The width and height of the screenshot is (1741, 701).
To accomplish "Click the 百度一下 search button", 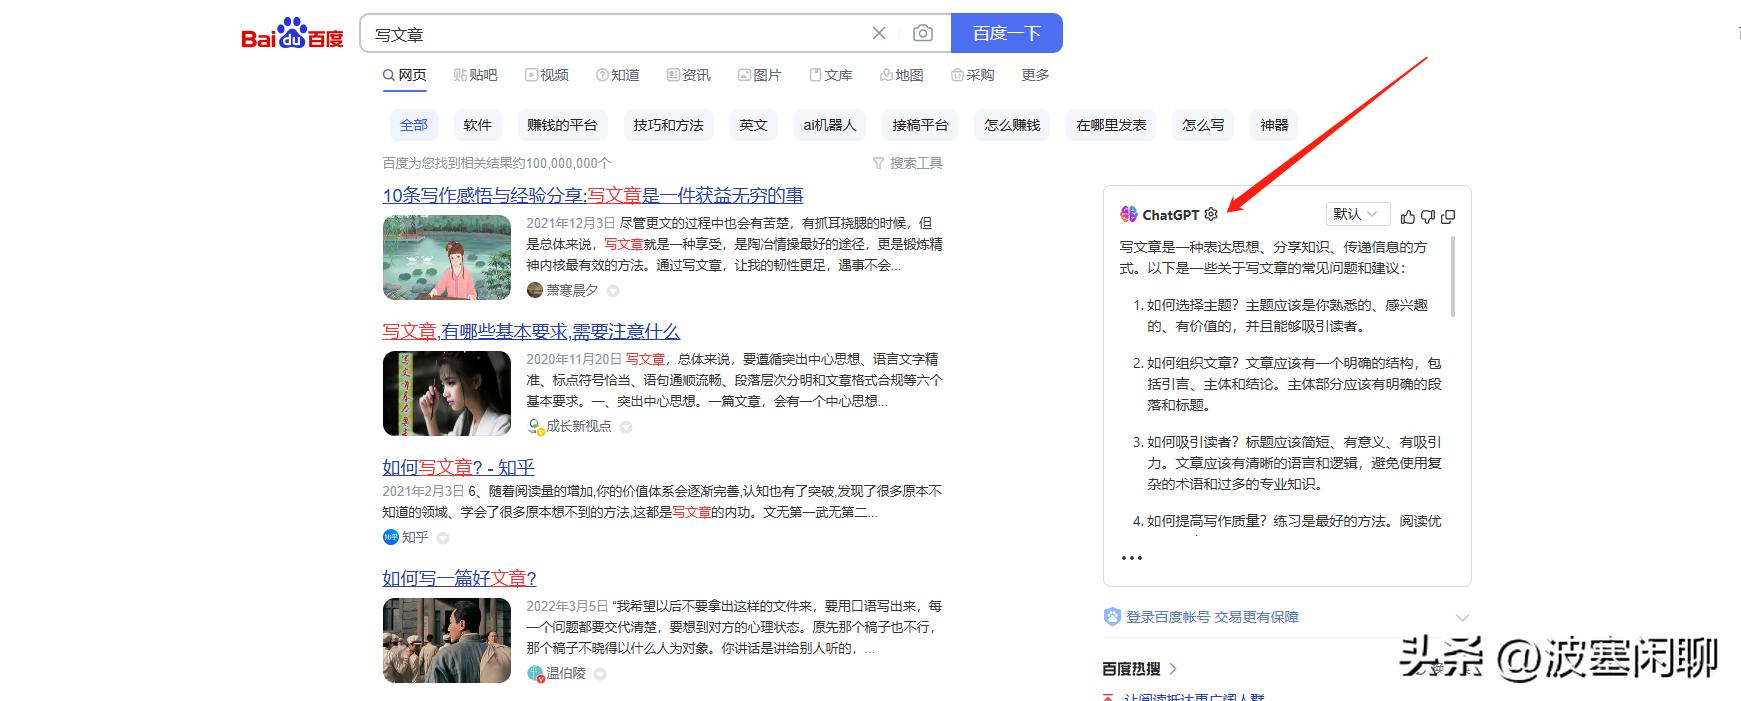I will pos(1006,33).
